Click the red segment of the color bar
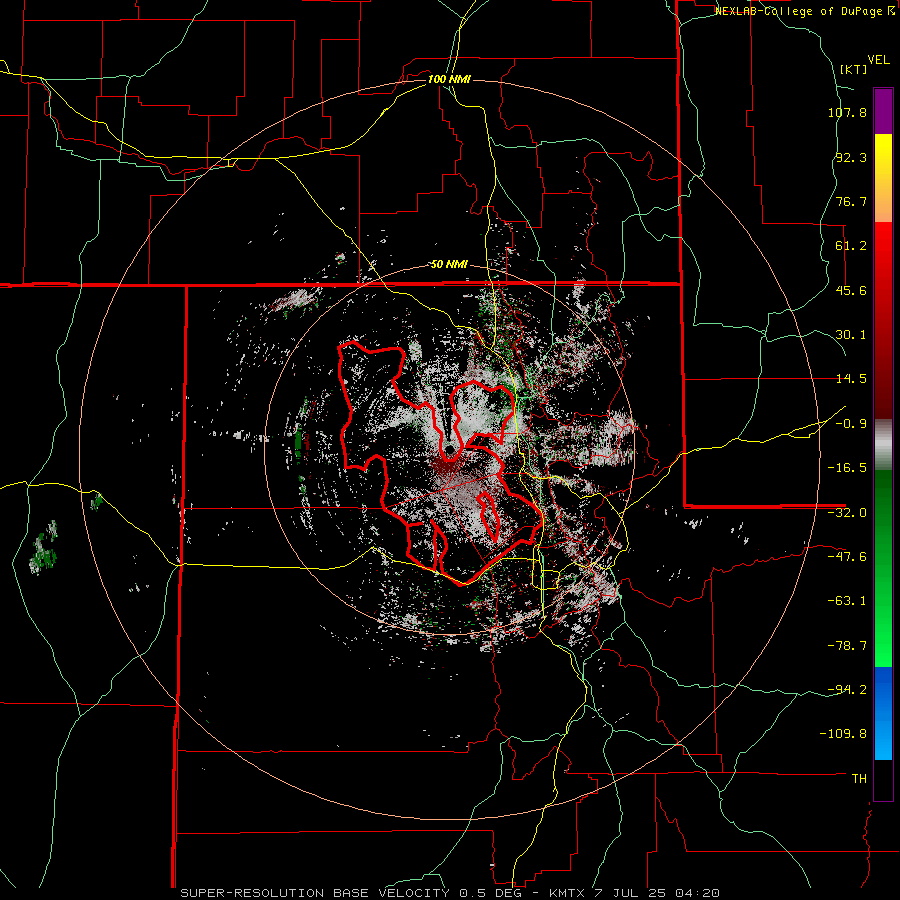 coord(883,320)
